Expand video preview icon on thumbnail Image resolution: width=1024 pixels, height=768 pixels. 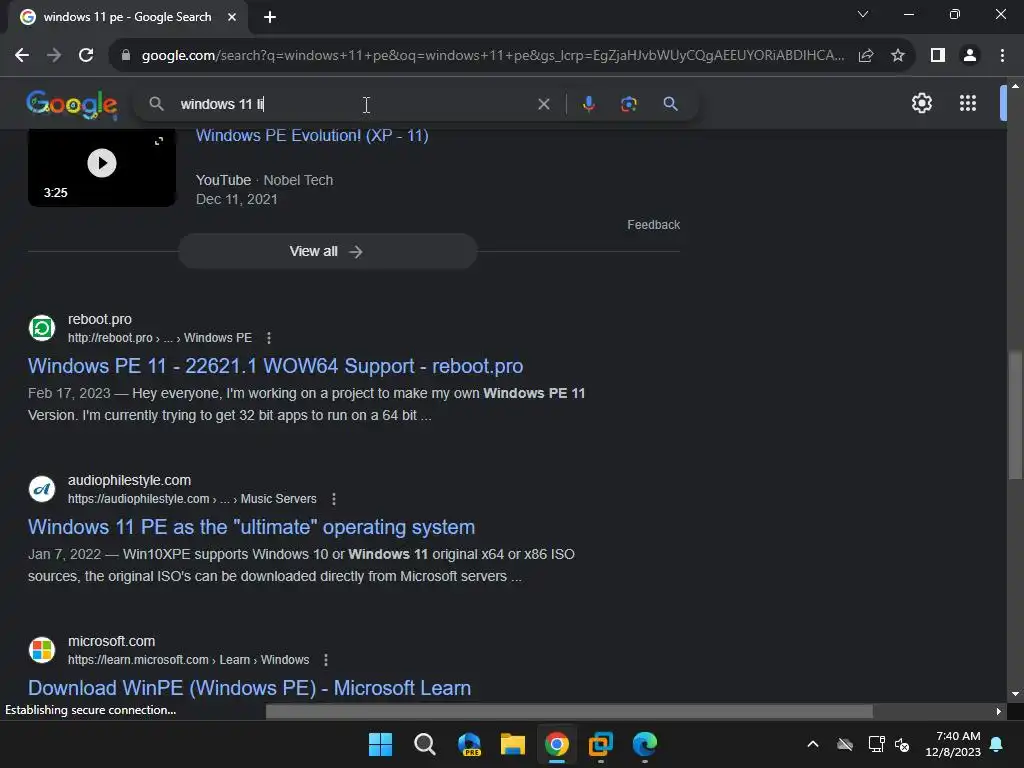click(159, 141)
